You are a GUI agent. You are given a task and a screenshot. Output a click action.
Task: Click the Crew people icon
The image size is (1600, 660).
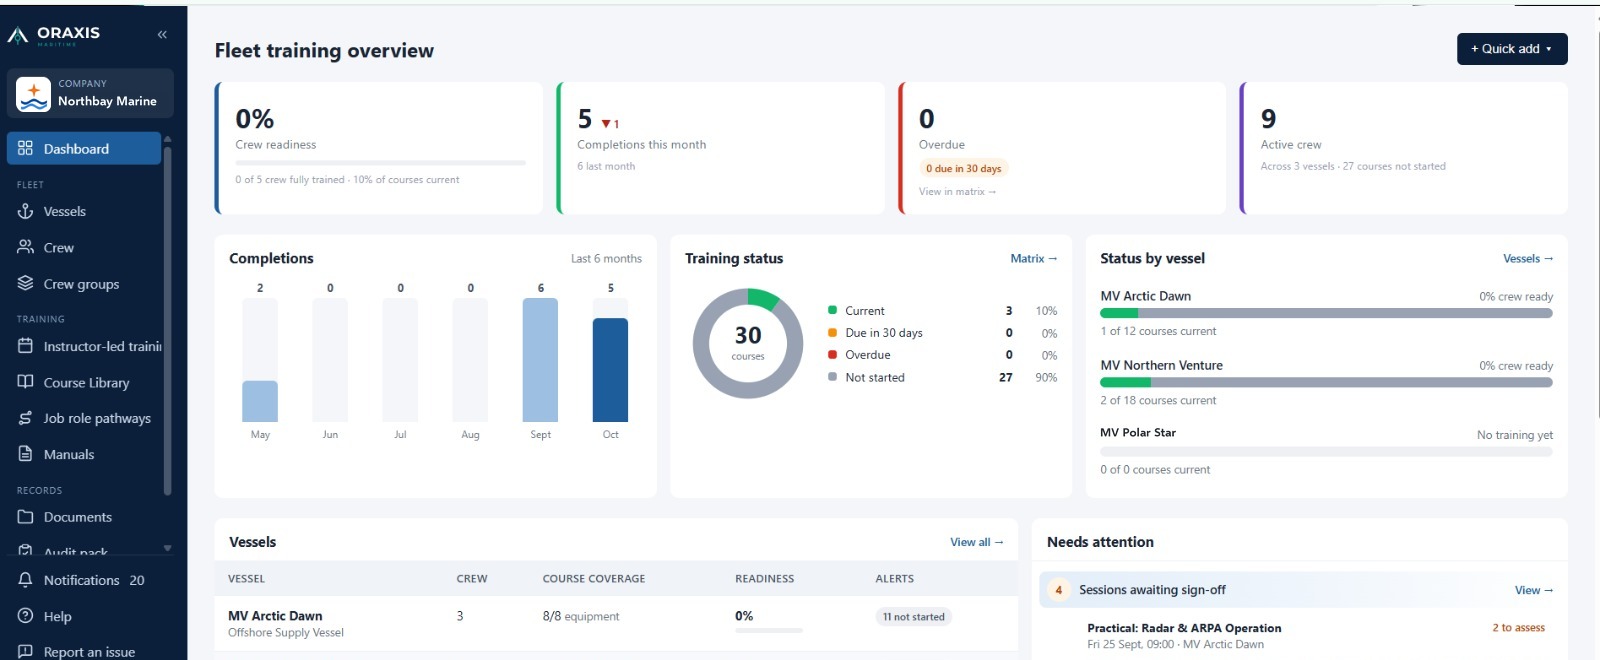[x=26, y=247]
